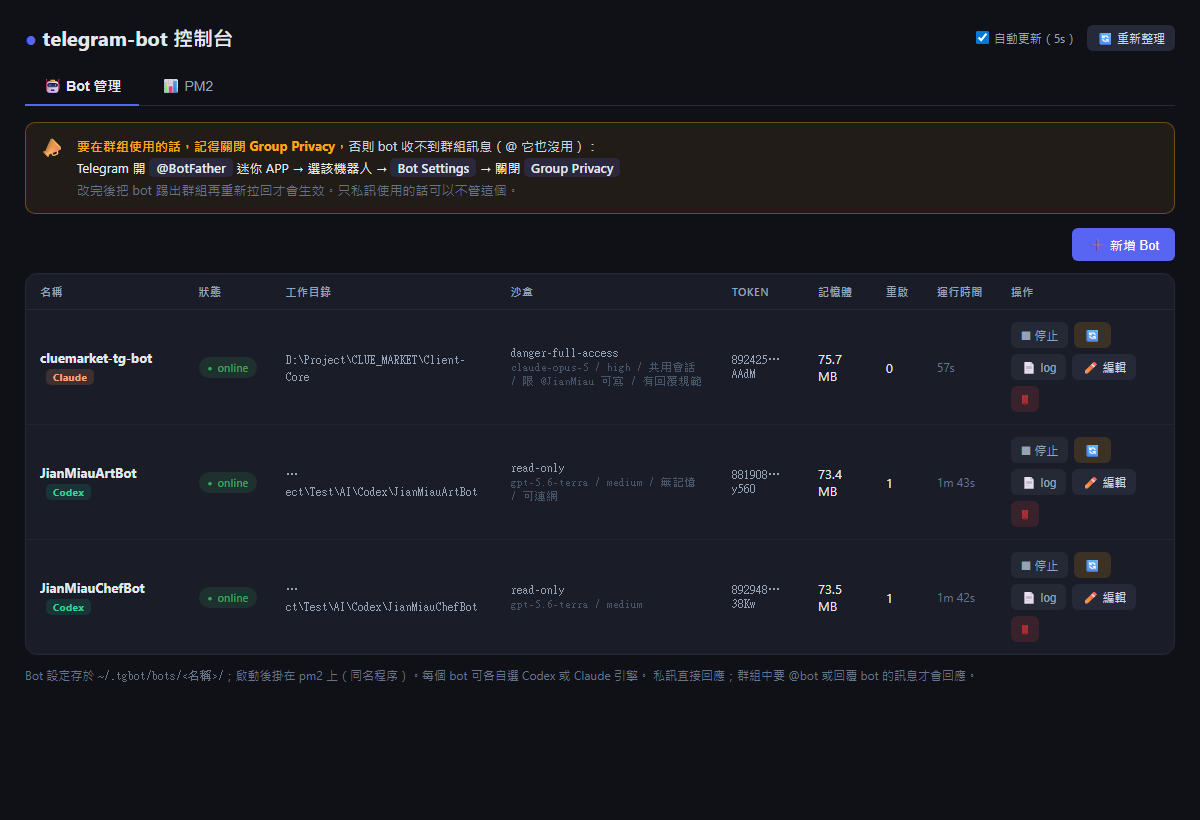Click the 57s uptime value
Screen dimensions: 1200x820
(946, 368)
